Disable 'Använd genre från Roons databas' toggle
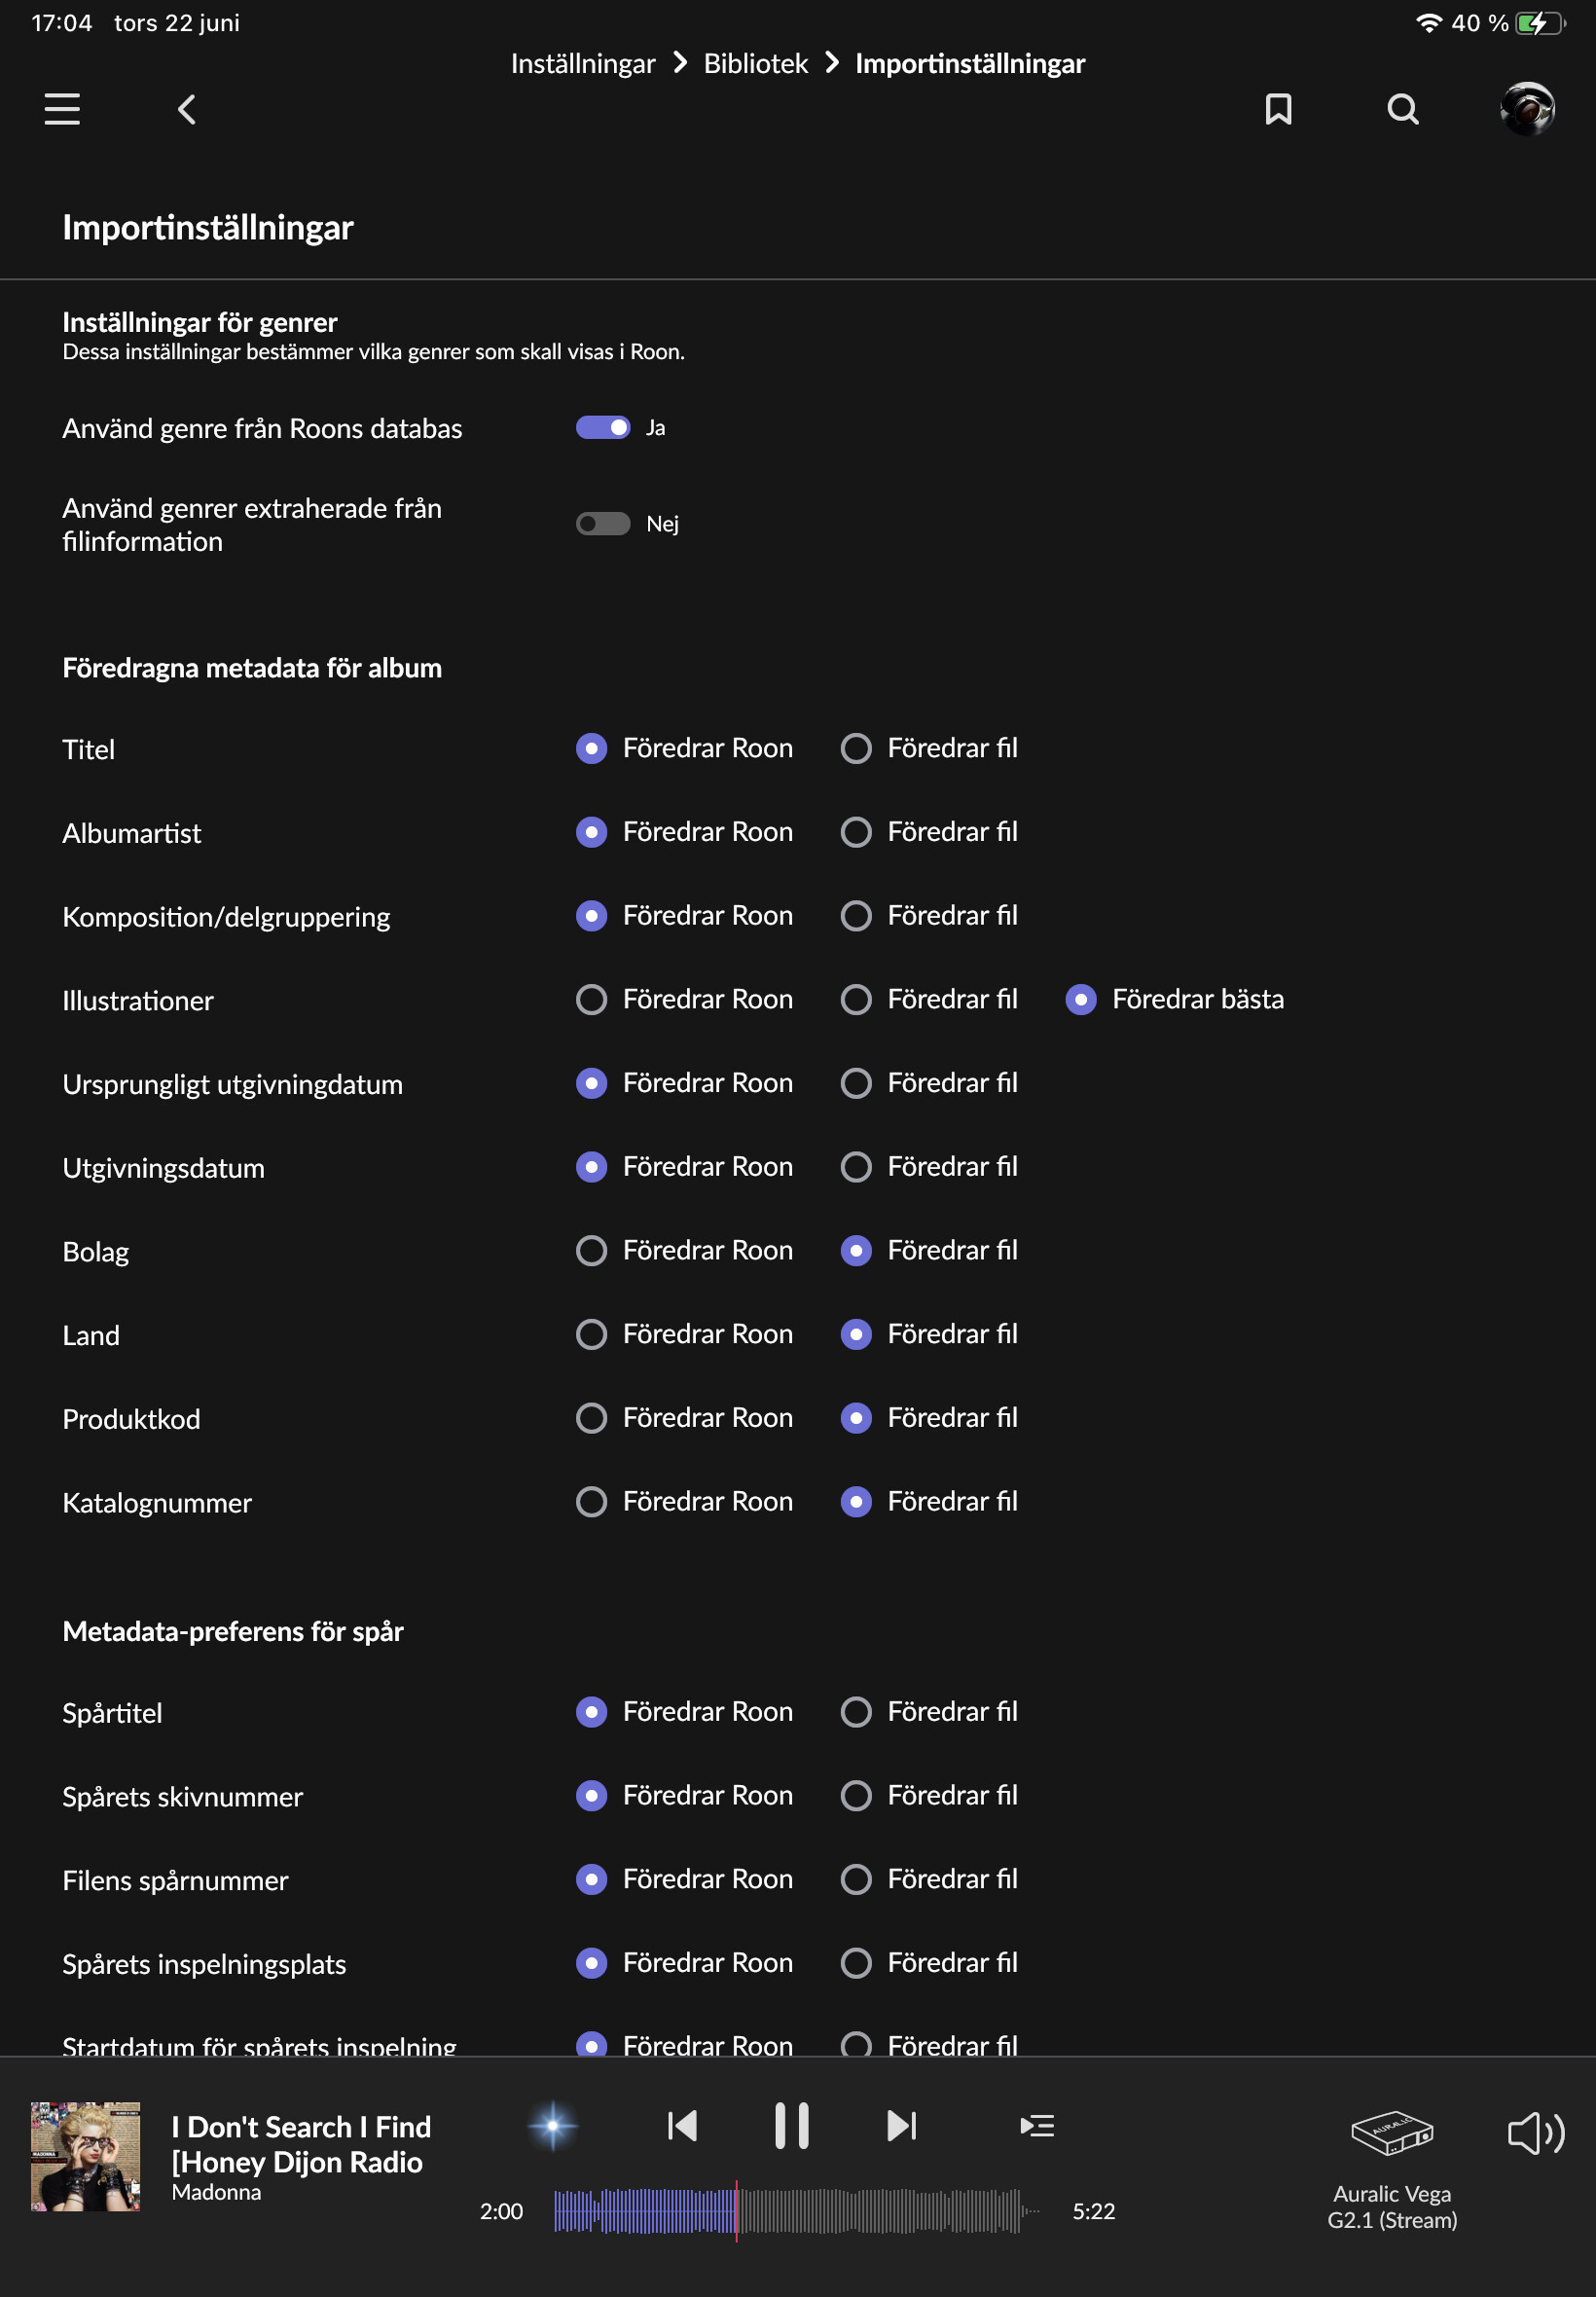Screen dimensions: 1596x2297 (x=603, y=428)
